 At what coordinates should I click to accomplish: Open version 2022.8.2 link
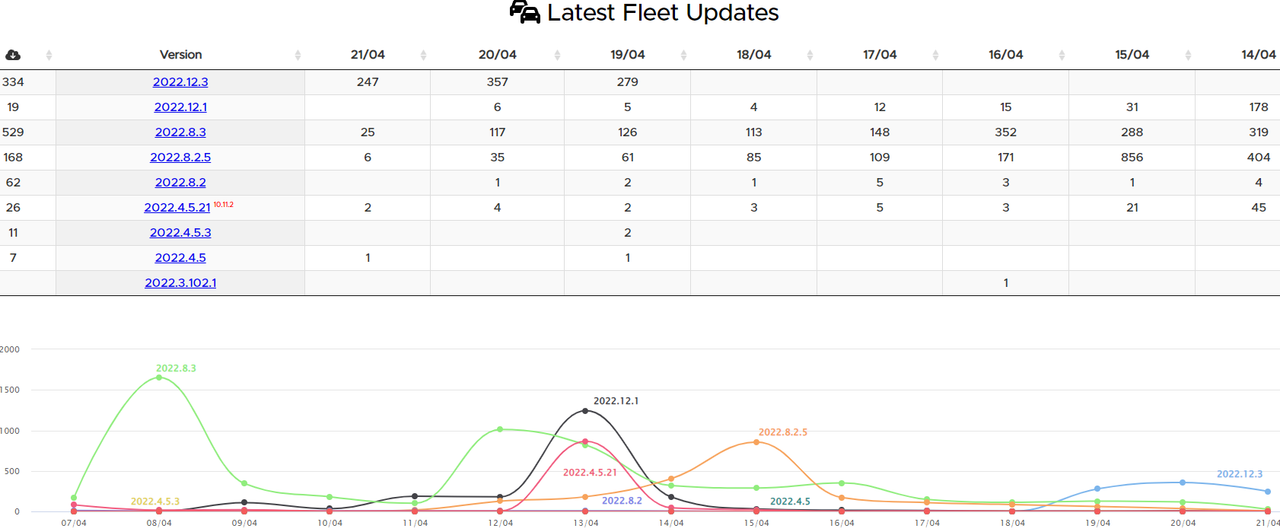click(180, 182)
